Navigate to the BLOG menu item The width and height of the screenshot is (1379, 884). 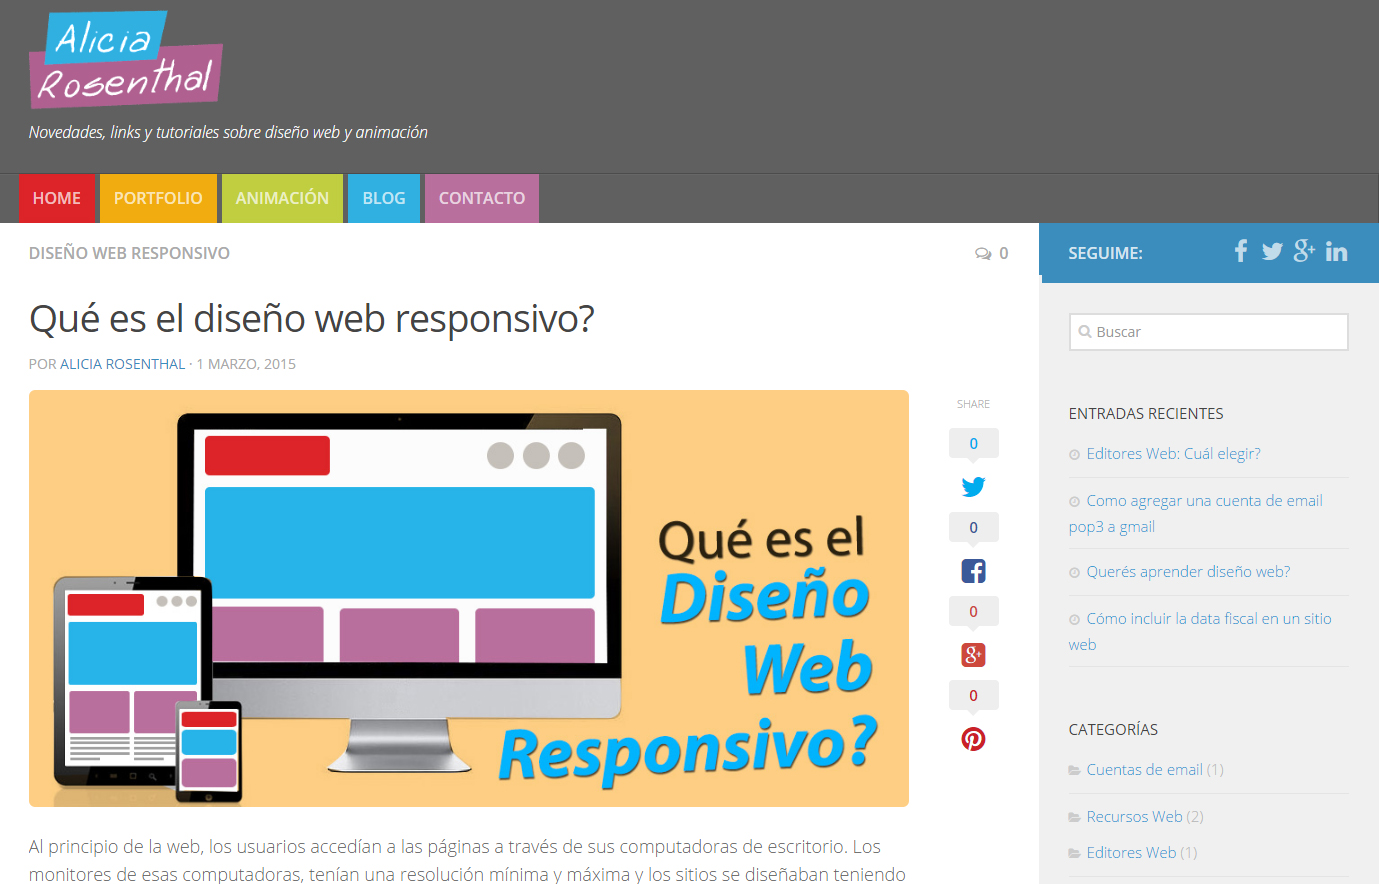[384, 198]
